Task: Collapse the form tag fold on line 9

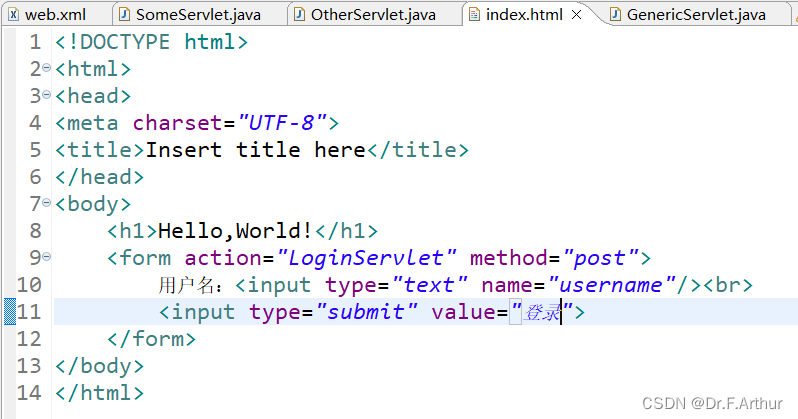Action: coord(47,257)
